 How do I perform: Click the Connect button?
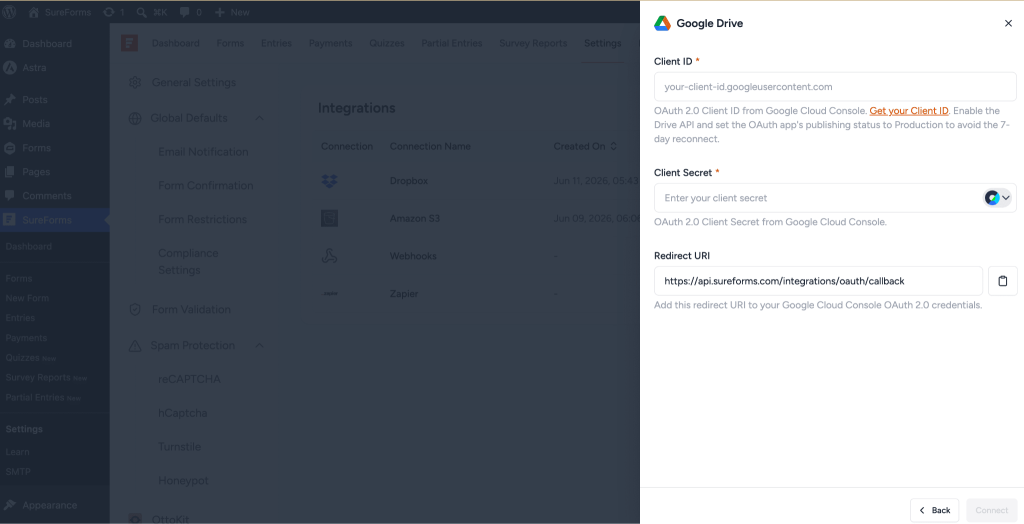click(991, 510)
